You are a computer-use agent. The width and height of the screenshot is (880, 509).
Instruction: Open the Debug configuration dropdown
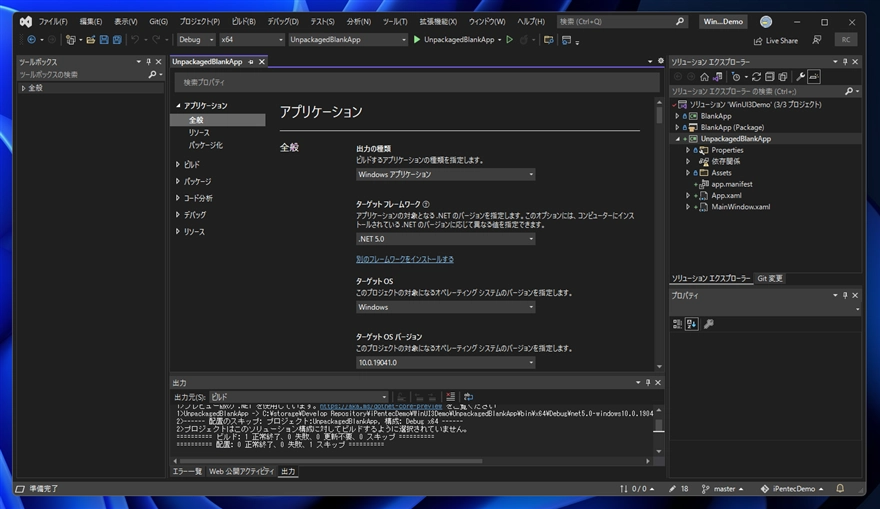point(196,40)
